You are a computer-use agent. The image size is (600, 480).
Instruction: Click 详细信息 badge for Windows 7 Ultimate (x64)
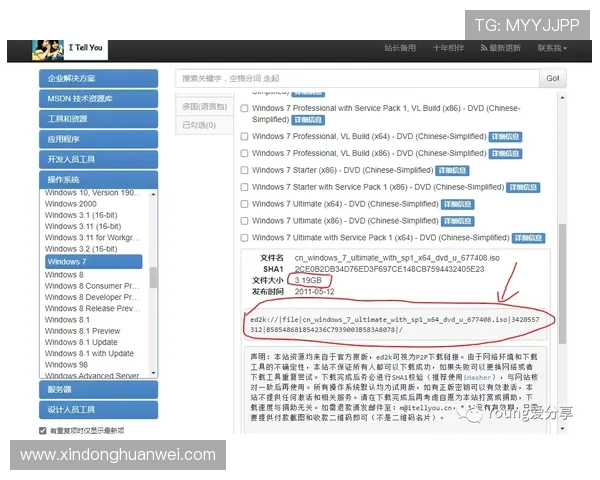click(x=458, y=204)
